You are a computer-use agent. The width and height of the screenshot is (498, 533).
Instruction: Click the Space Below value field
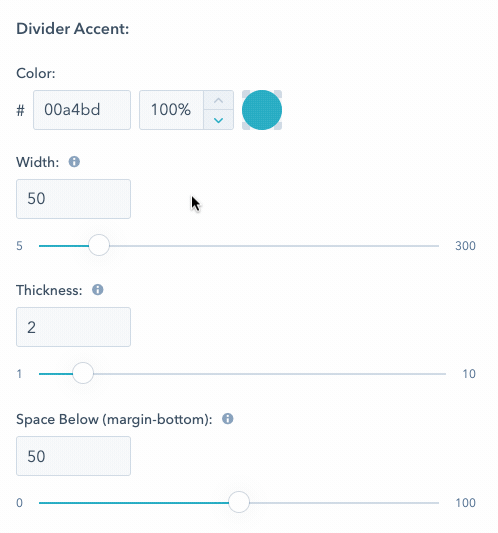[x=73, y=456]
